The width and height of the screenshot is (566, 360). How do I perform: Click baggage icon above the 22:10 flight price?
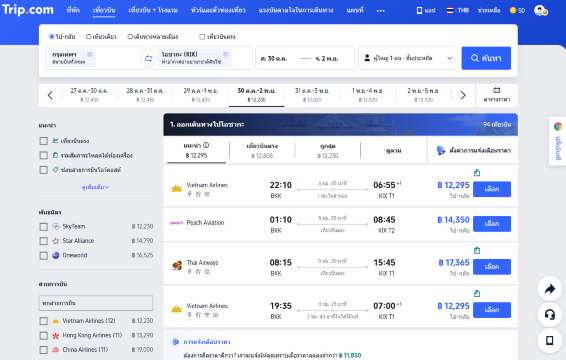point(477,173)
